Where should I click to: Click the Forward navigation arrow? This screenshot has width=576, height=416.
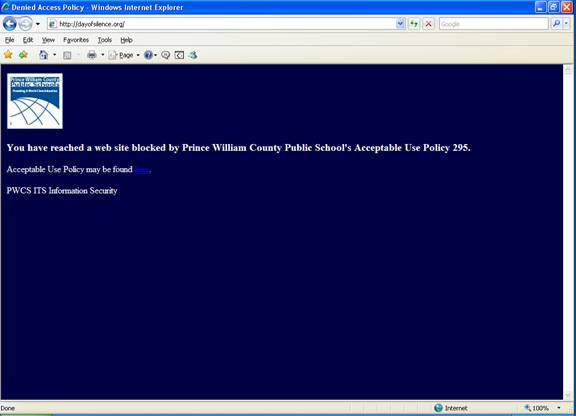(x=25, y=24)
